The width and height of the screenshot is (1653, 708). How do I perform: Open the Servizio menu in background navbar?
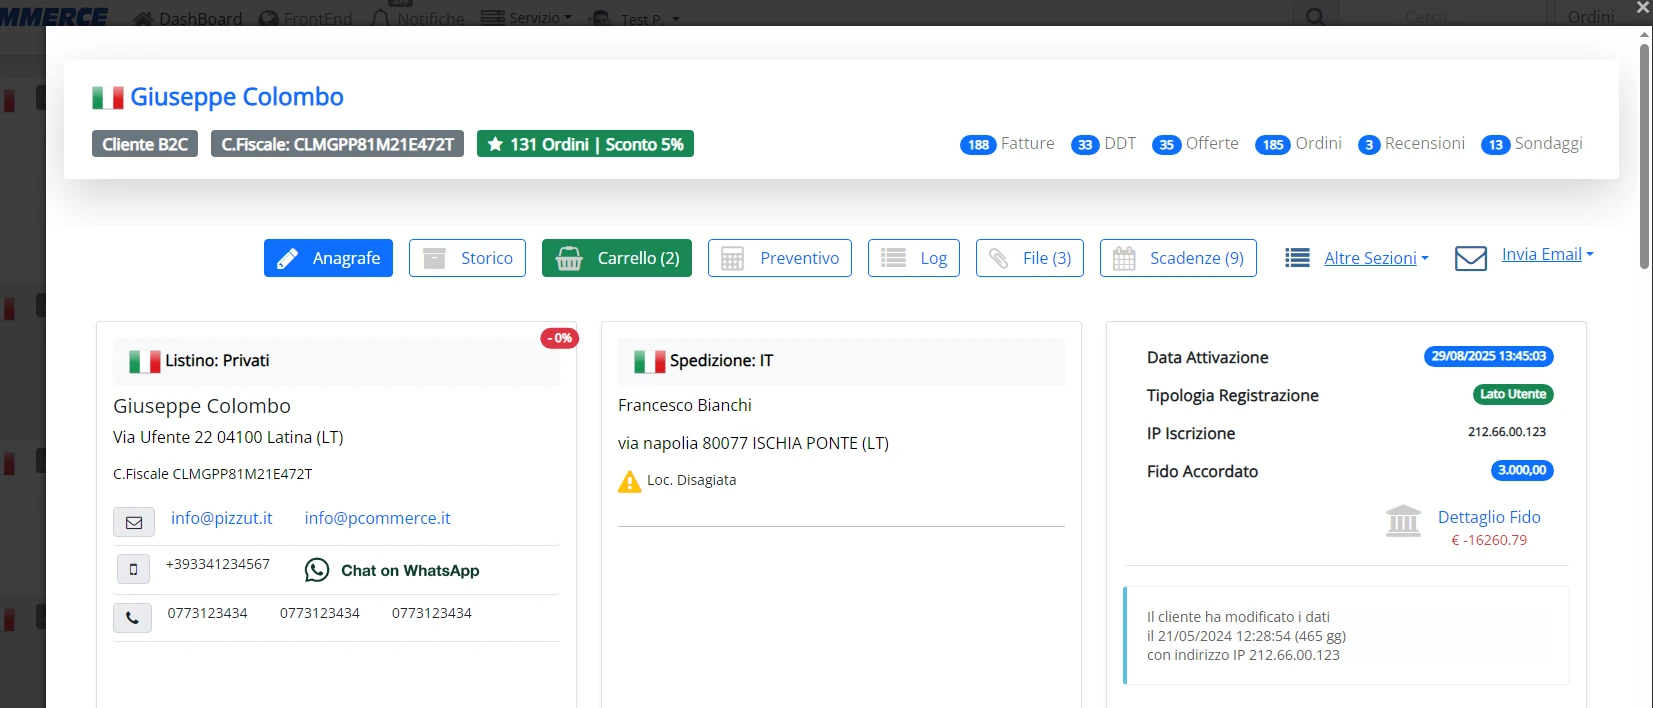coord(527,18)
